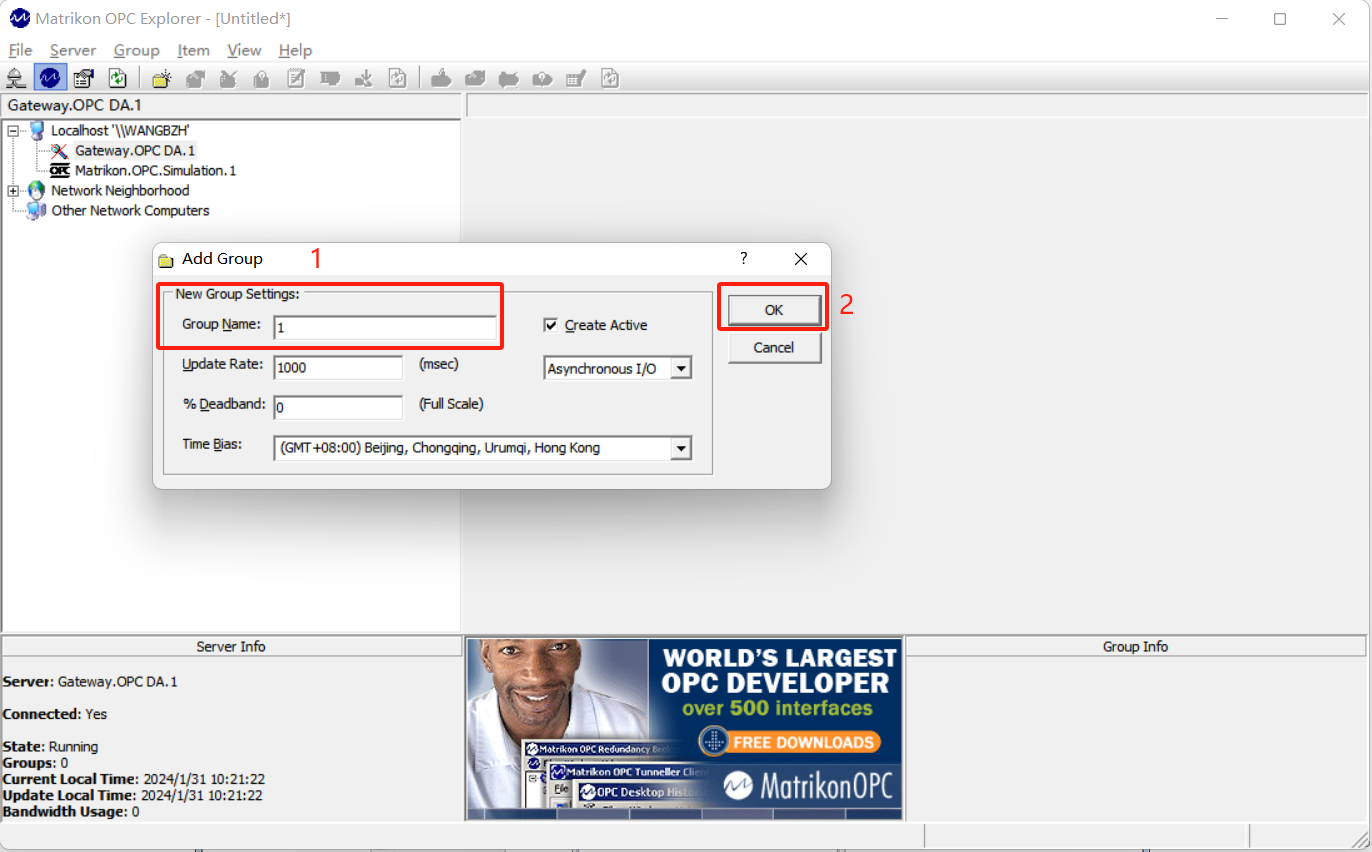Open the Item menu
The height and width of the screenshot is (852, 1372).
(x=193, y=50)
